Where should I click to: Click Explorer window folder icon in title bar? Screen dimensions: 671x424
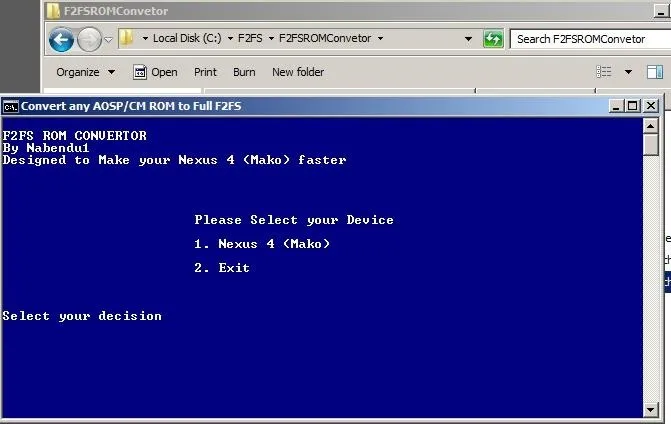[x=53, y=11]
